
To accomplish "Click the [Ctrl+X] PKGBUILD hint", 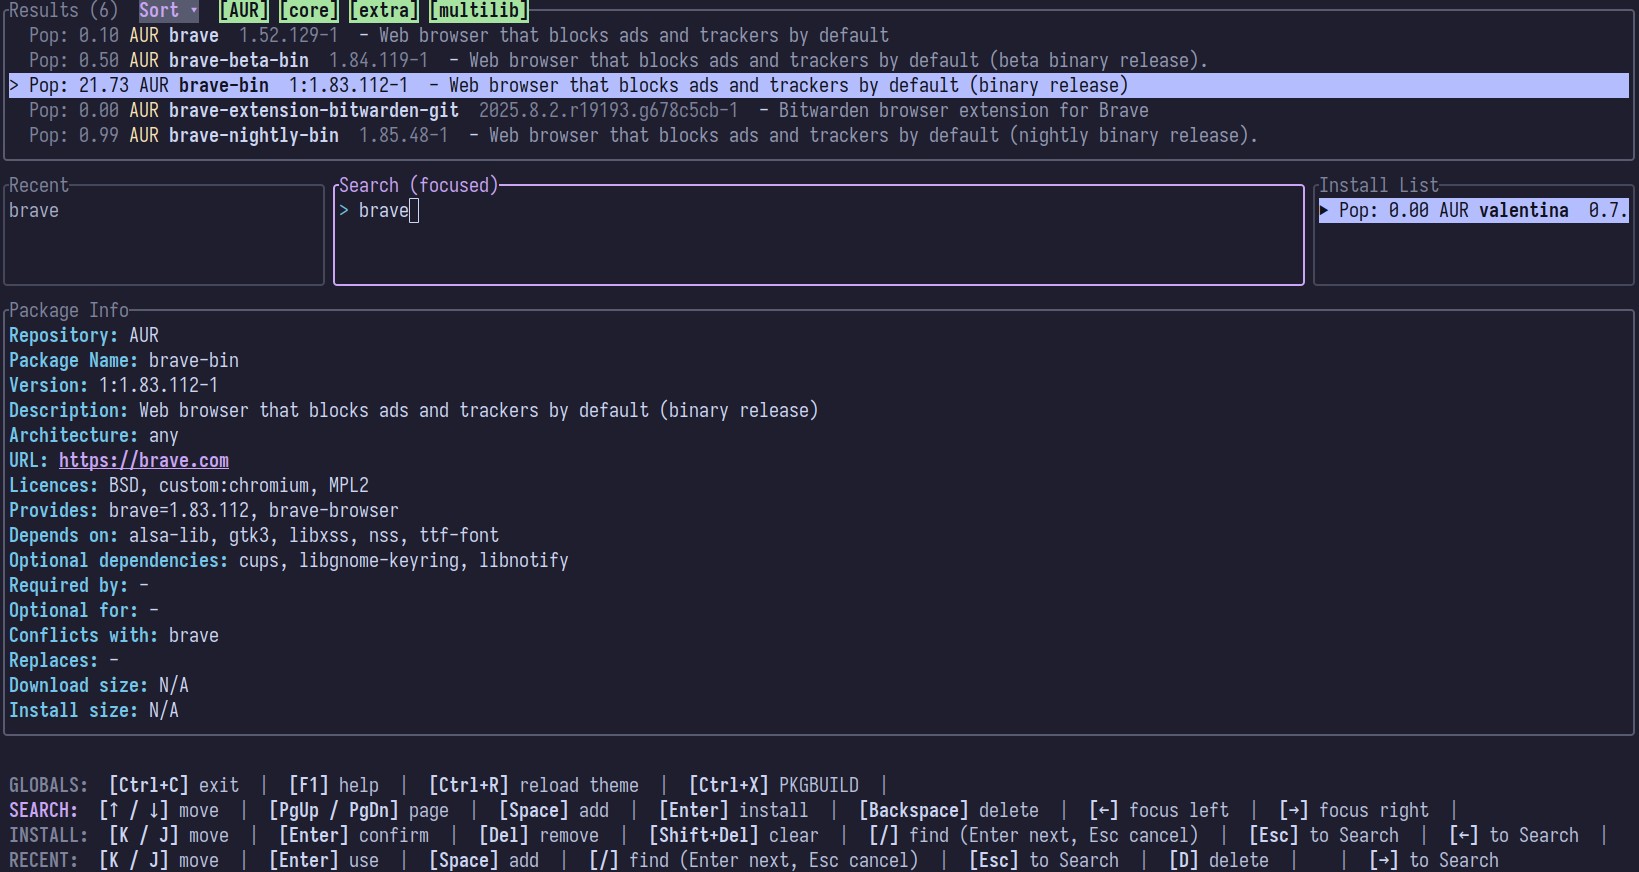I will click(x=773, y=785).
